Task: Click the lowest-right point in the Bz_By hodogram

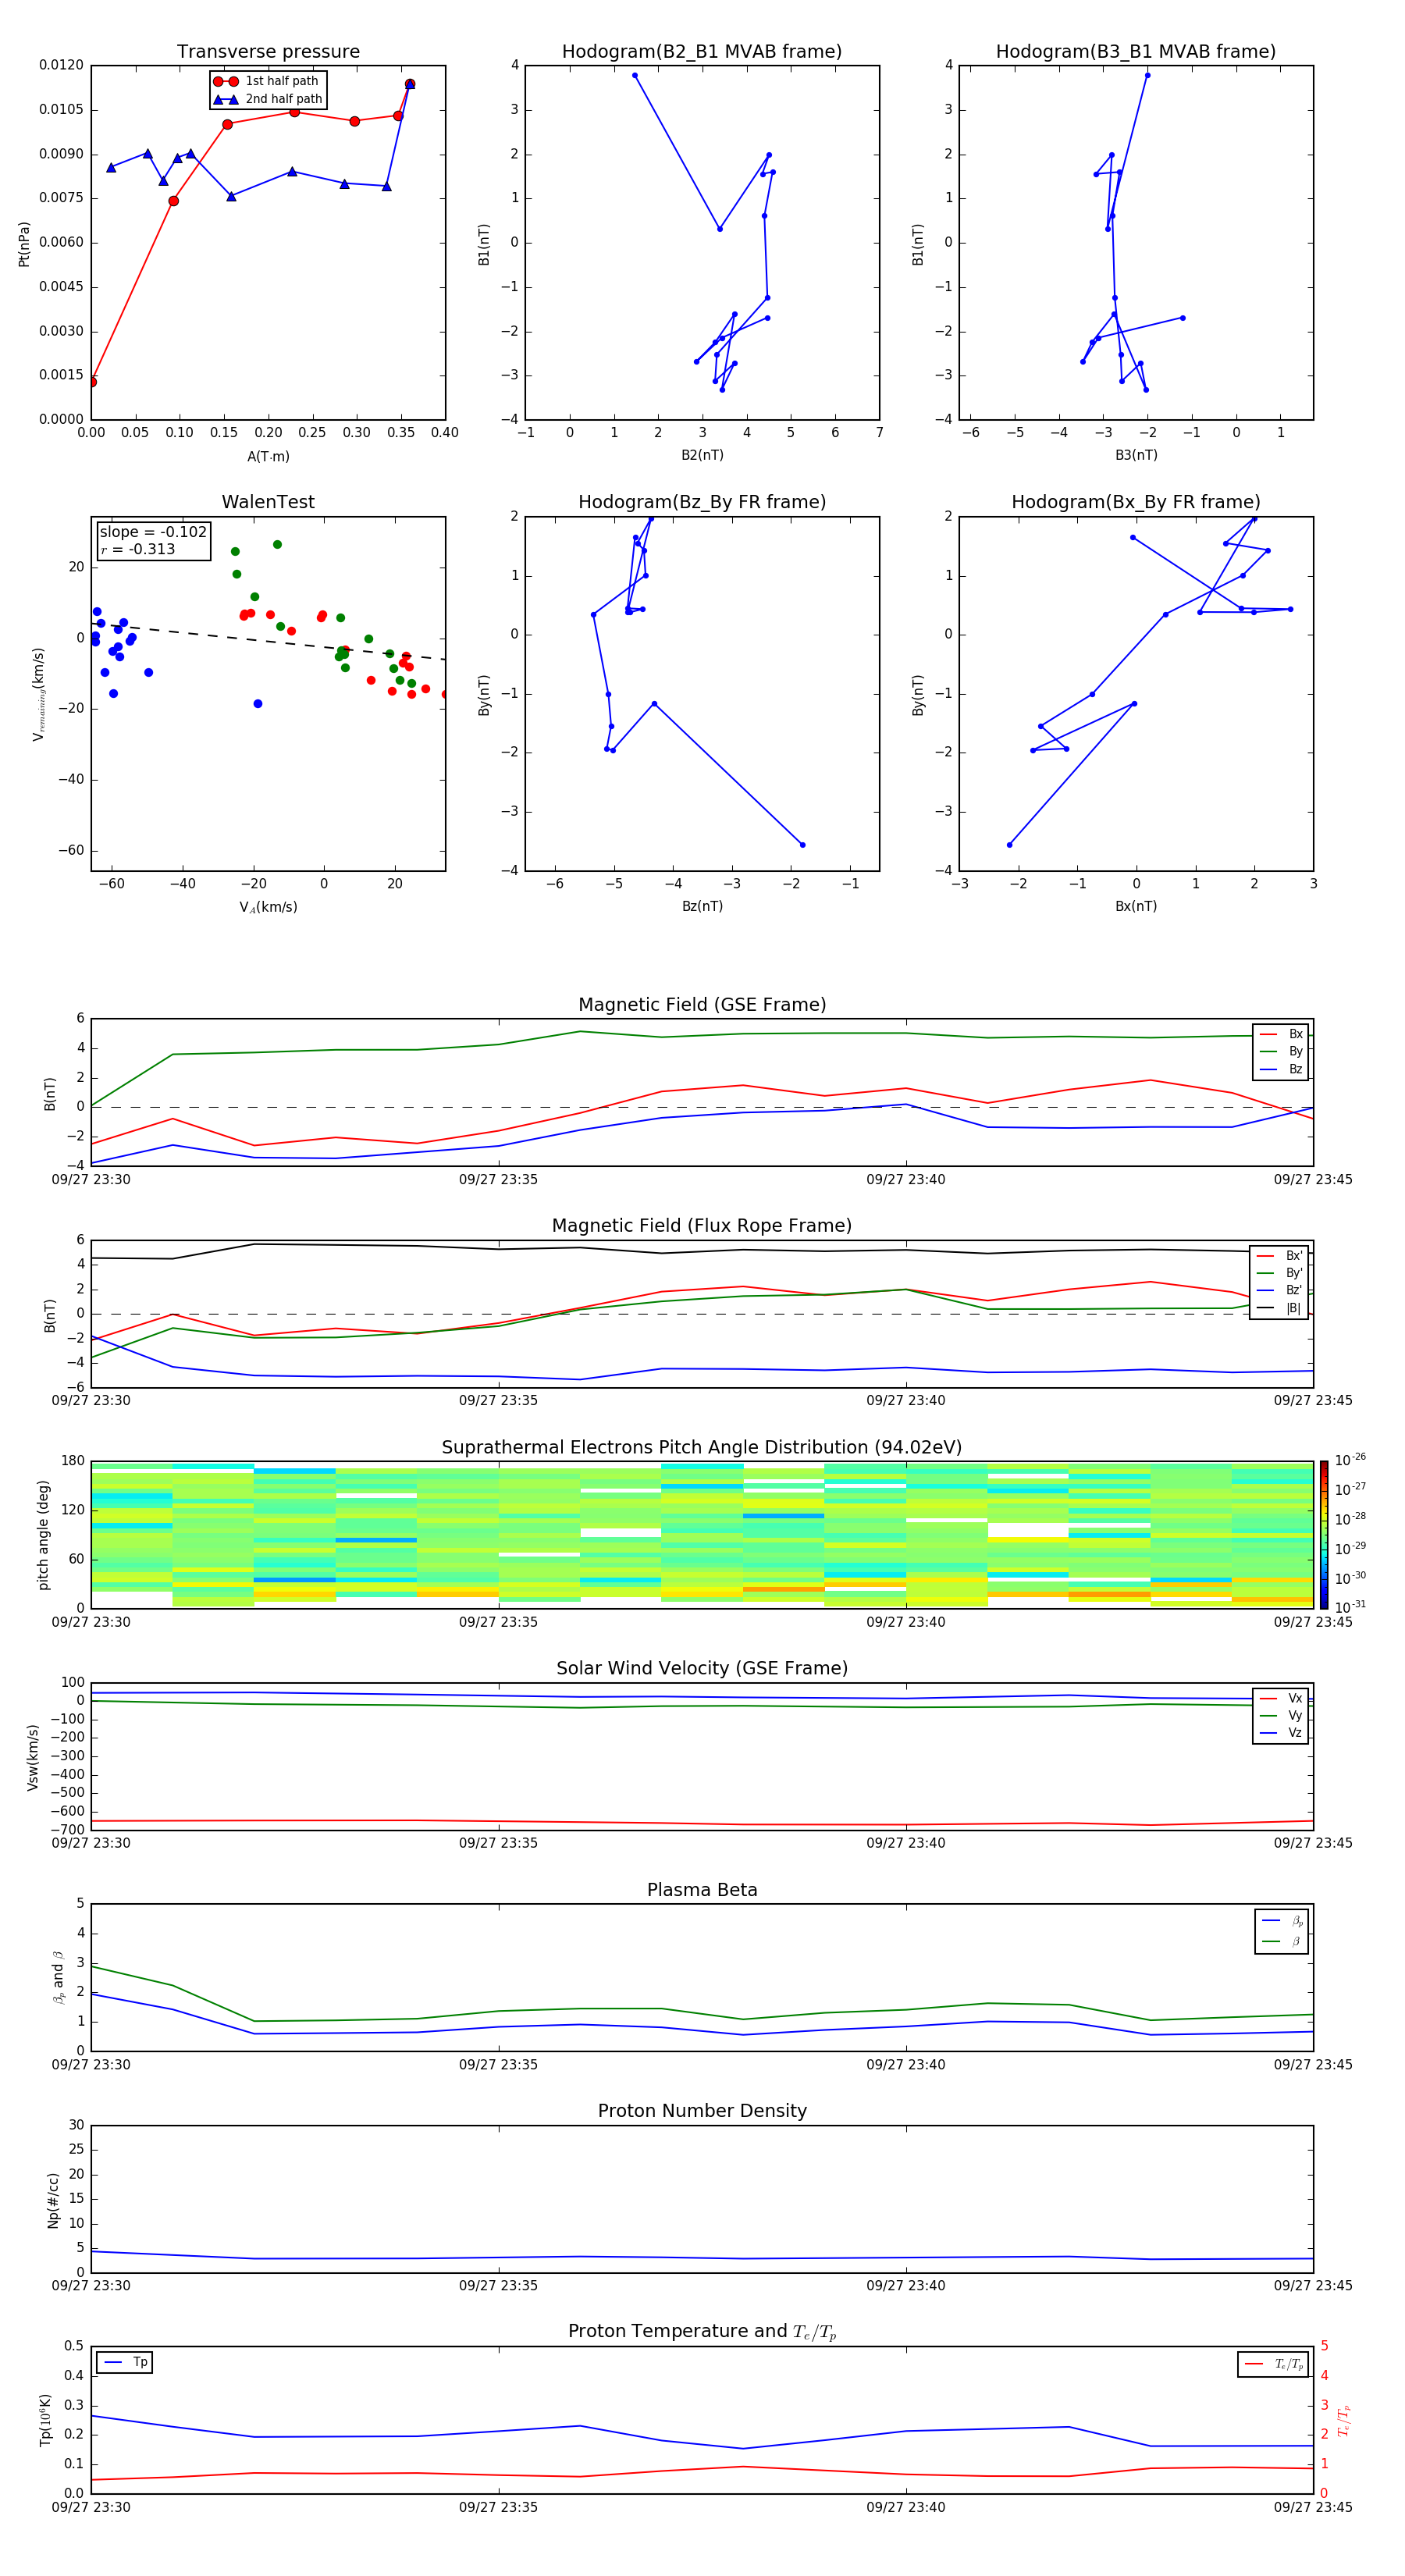Action: (x=802, y=845)
